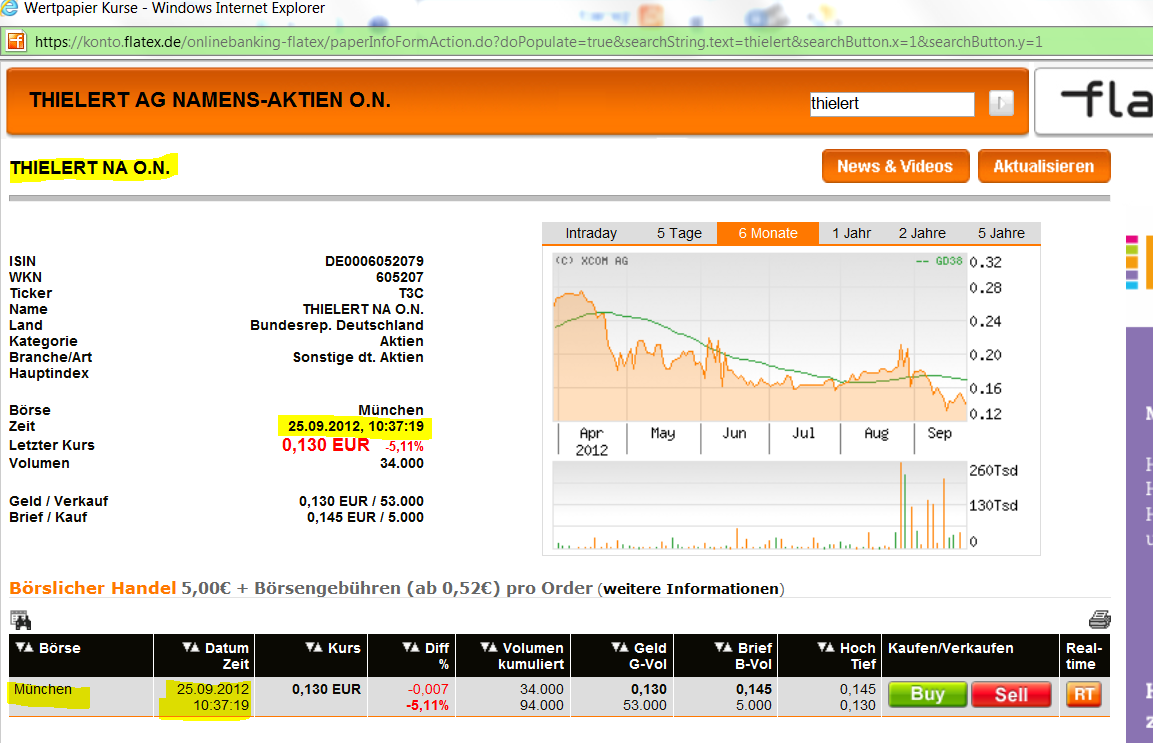The image size is (1153, 743).
Task: Click the RT realtime quote button
Action: click(x=1083, y=694)
